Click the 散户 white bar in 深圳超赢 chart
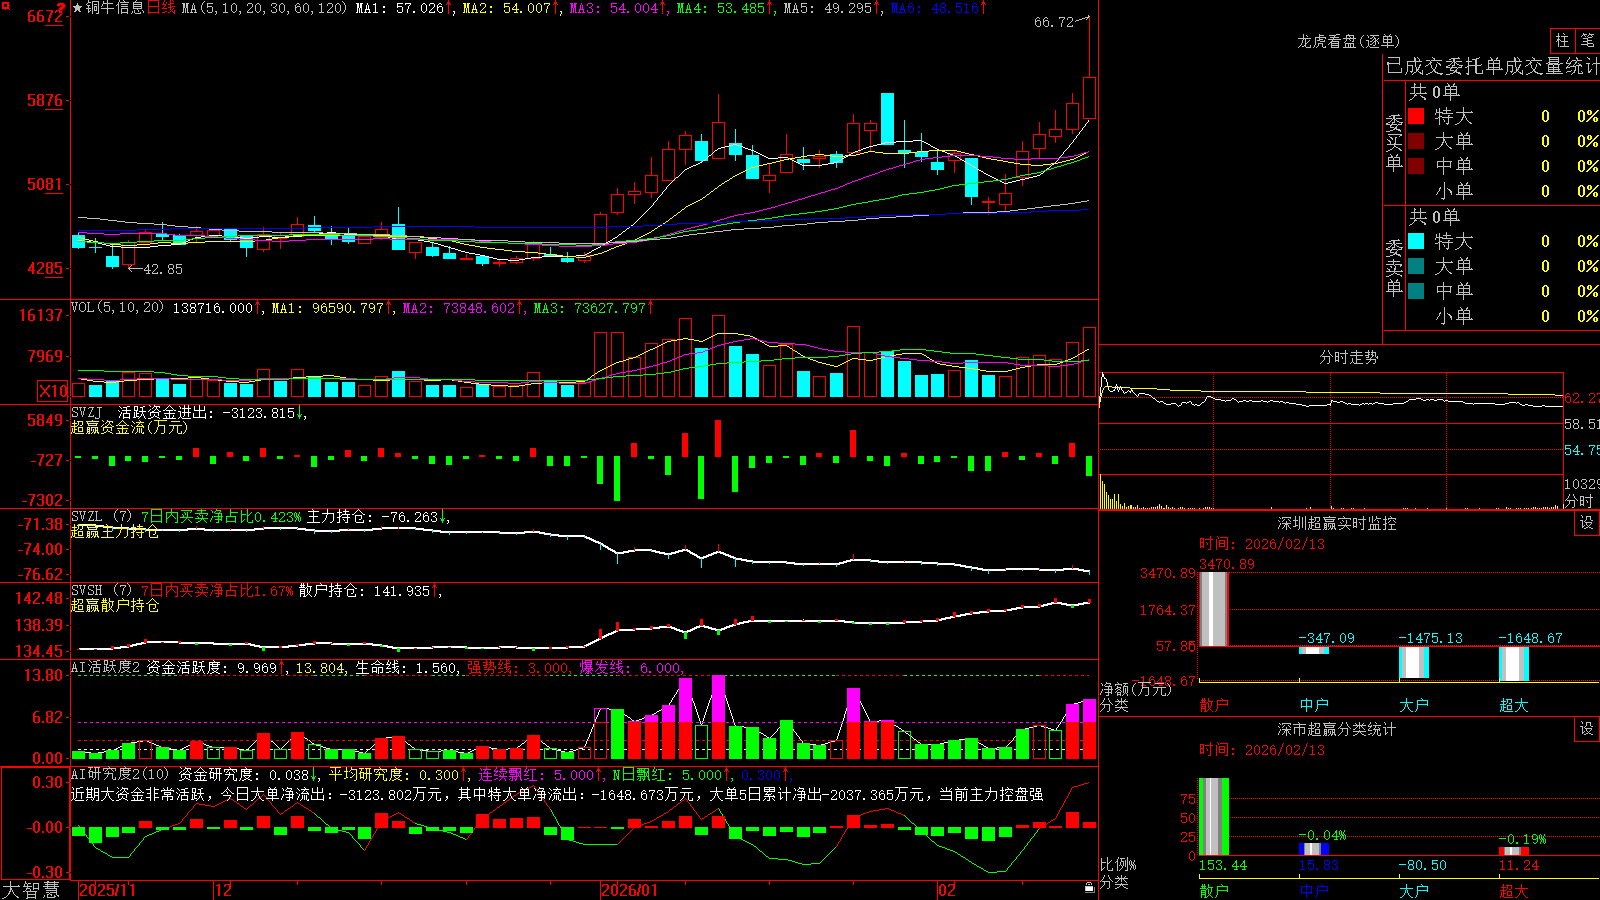The width and height of the screenshot is (1600, 900). (x=1213, y=609)
